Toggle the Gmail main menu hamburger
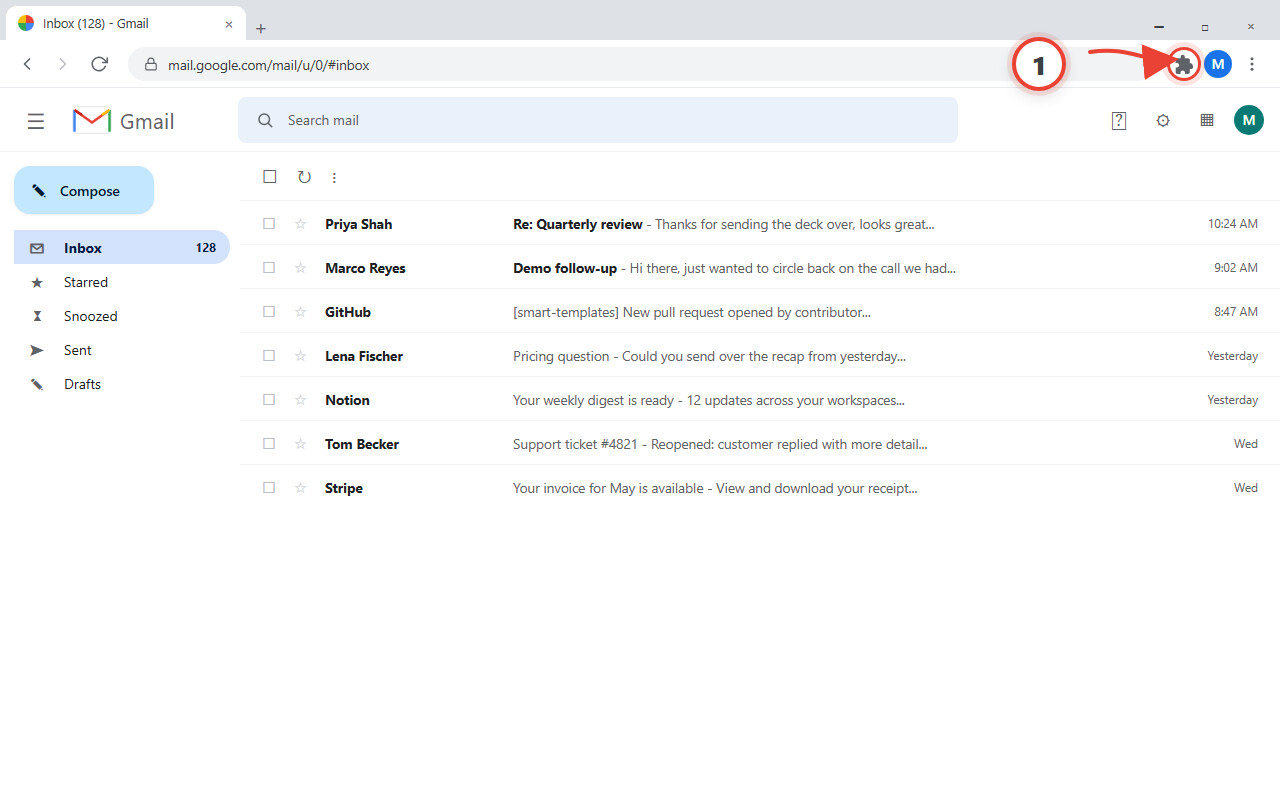The image size is (1280, 800). coord(36,121)
